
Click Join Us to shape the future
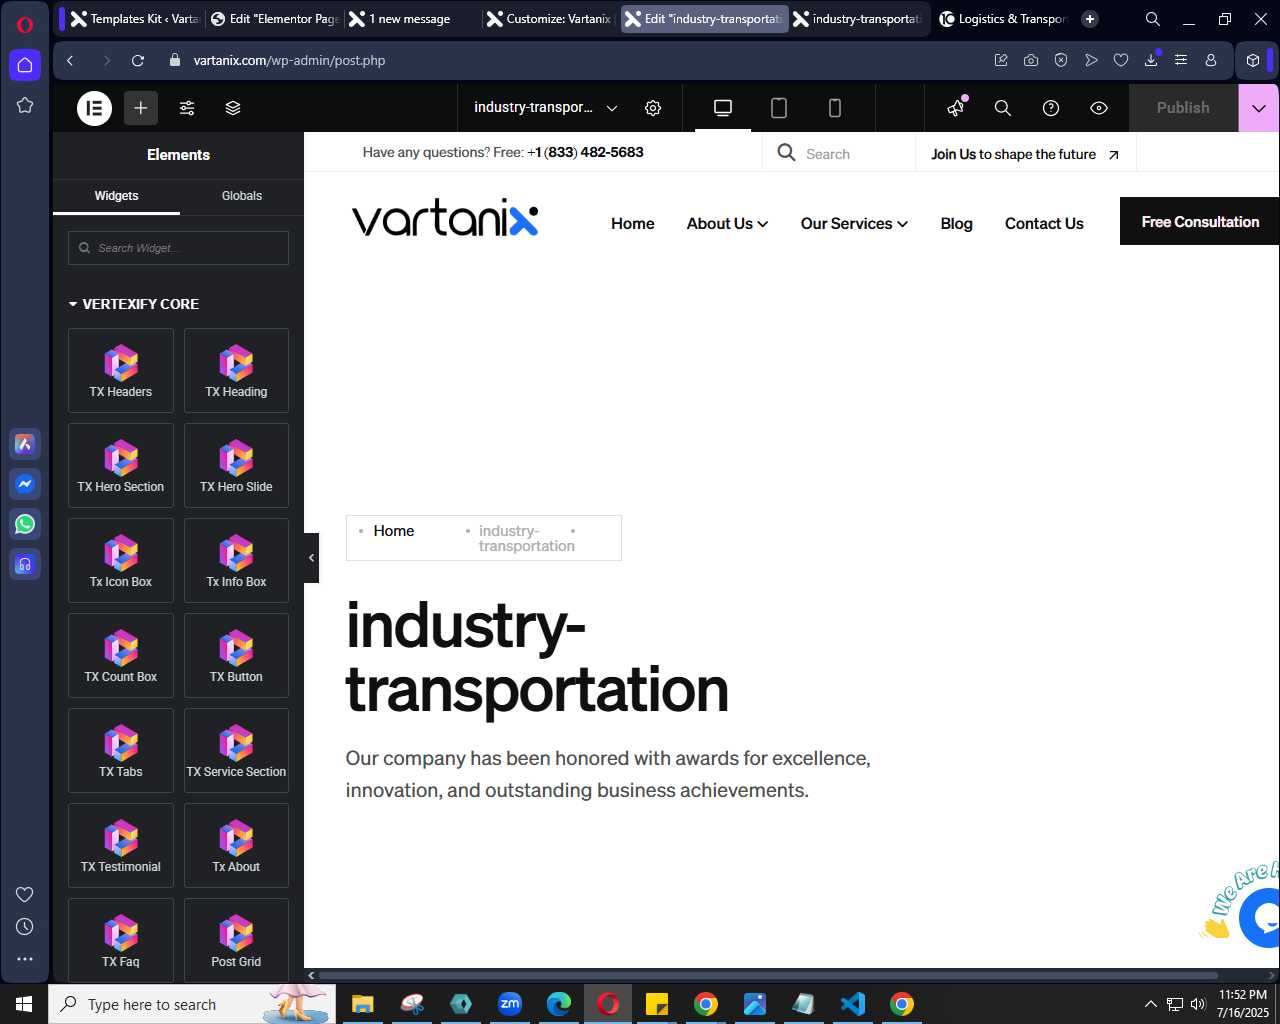pos(1025,154)
